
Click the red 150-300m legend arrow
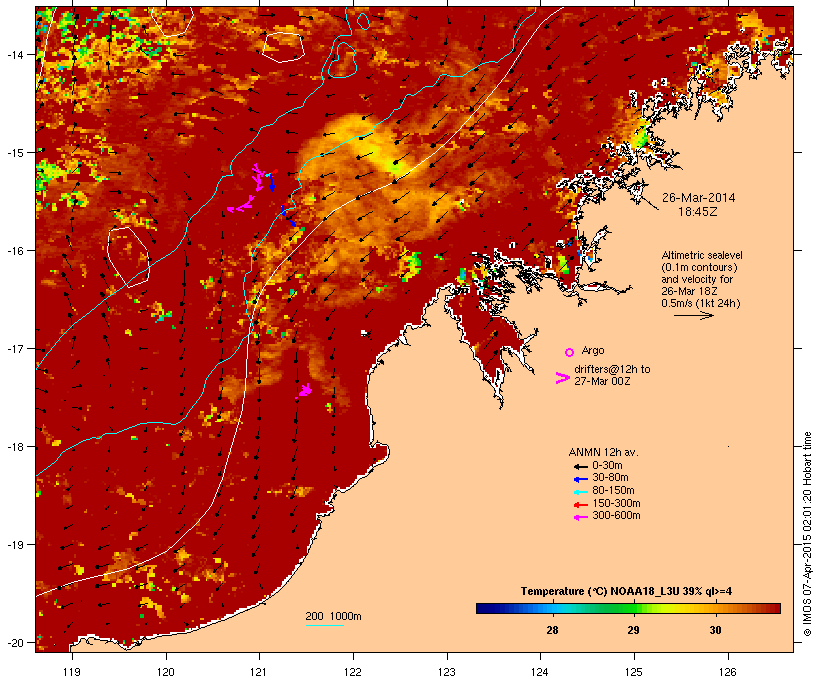click(x=580, y=505)
